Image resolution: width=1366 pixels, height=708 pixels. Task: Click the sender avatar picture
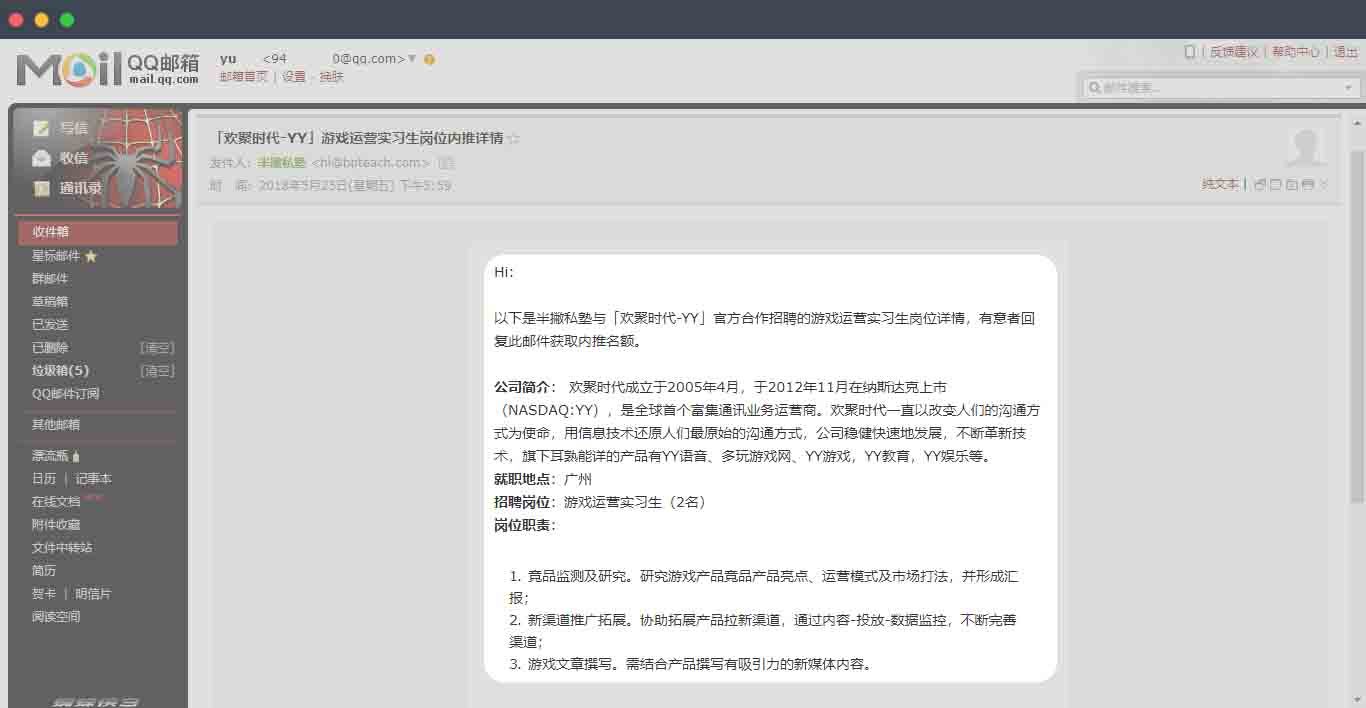point(1305,148)
